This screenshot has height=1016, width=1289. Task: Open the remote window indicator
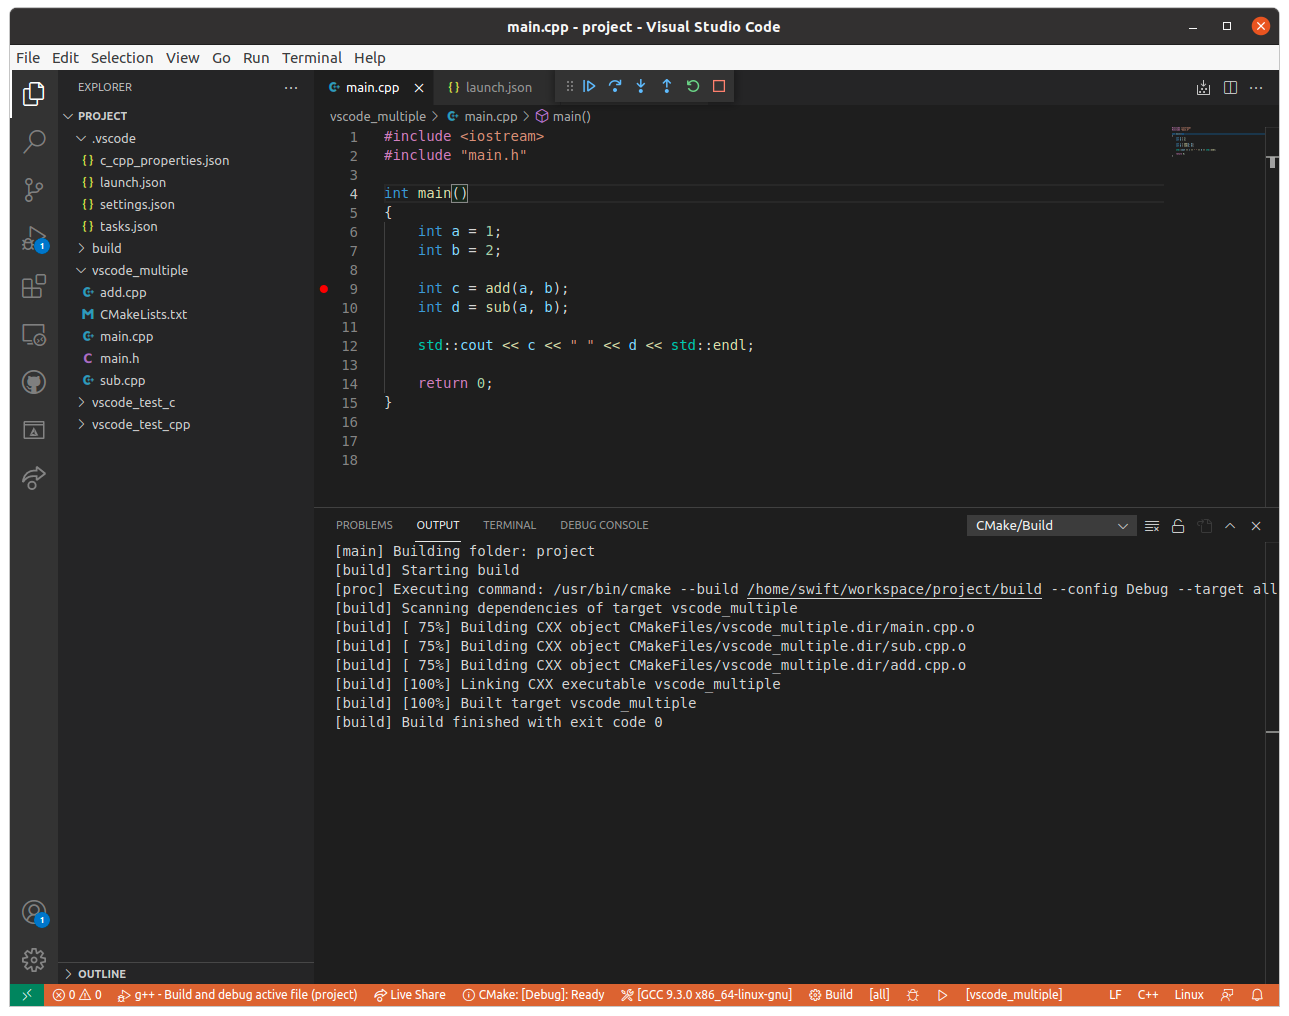tap(27, 995)
